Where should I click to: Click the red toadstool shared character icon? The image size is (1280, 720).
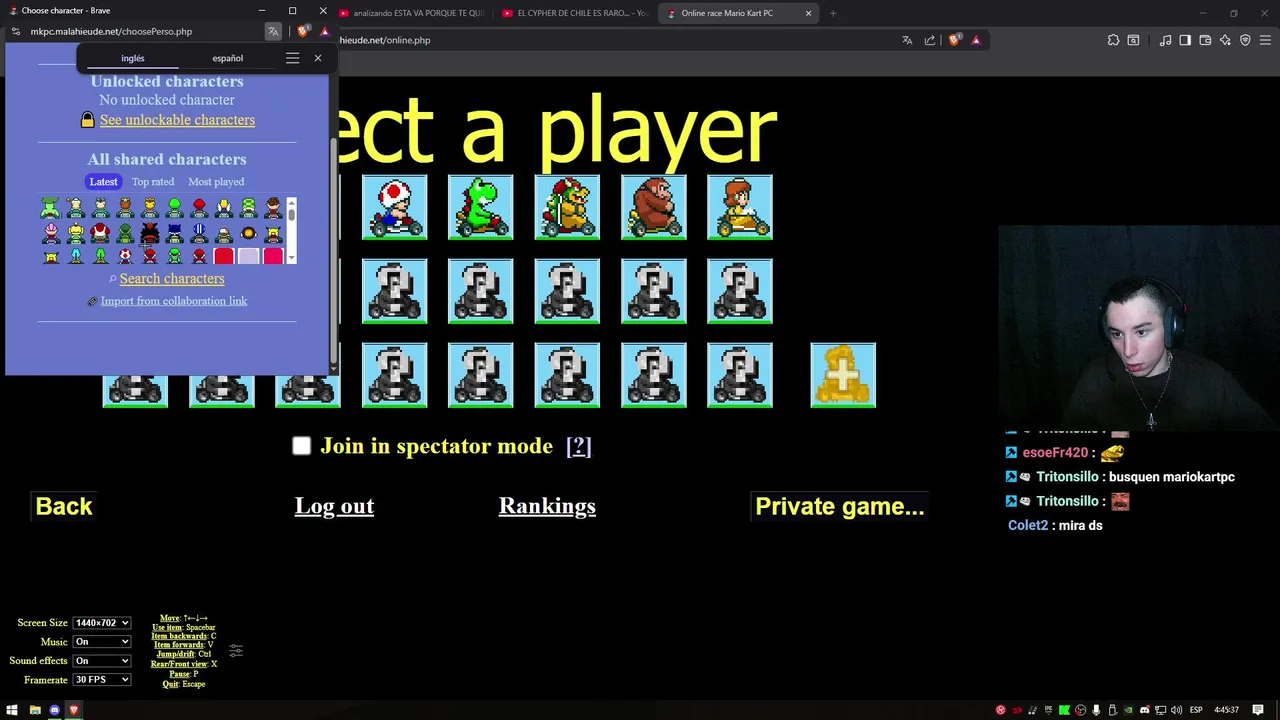click(x=100, y=233)
